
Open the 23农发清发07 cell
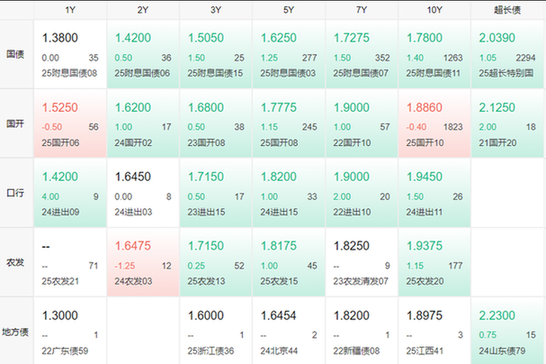coord(361,262)
